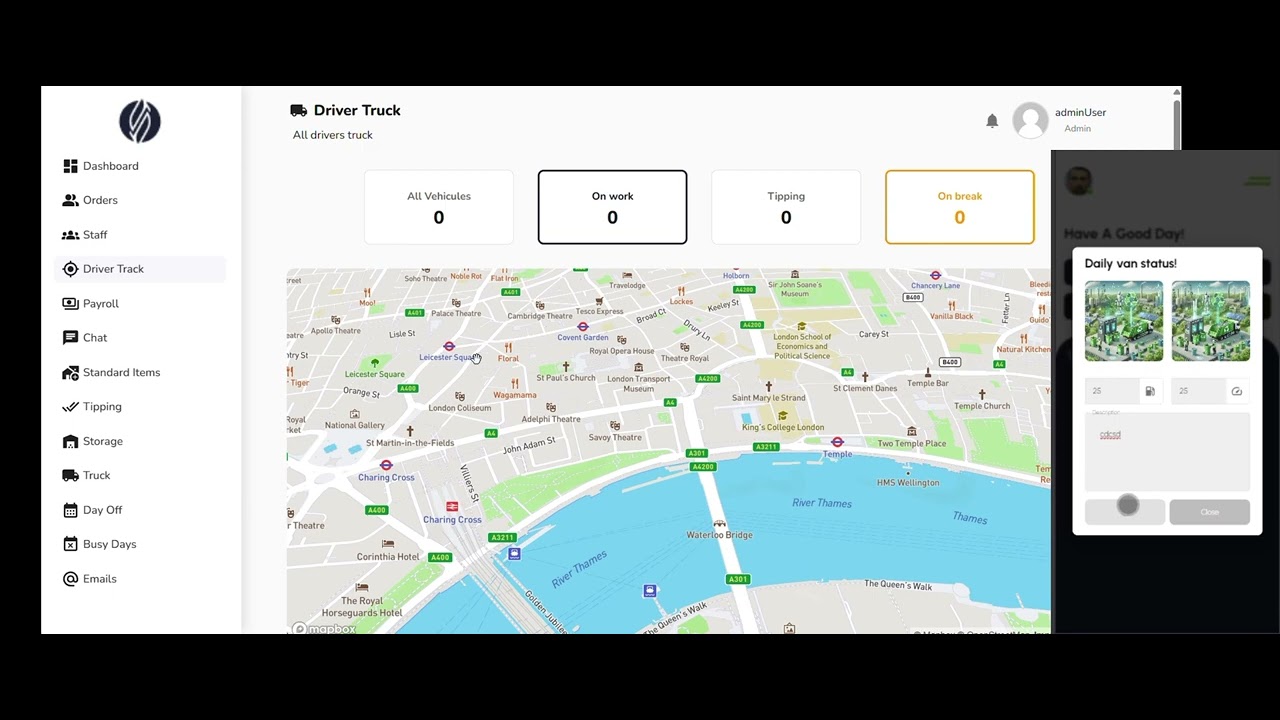
Task: Select the Tipping status card
Action: click(786, 207)
